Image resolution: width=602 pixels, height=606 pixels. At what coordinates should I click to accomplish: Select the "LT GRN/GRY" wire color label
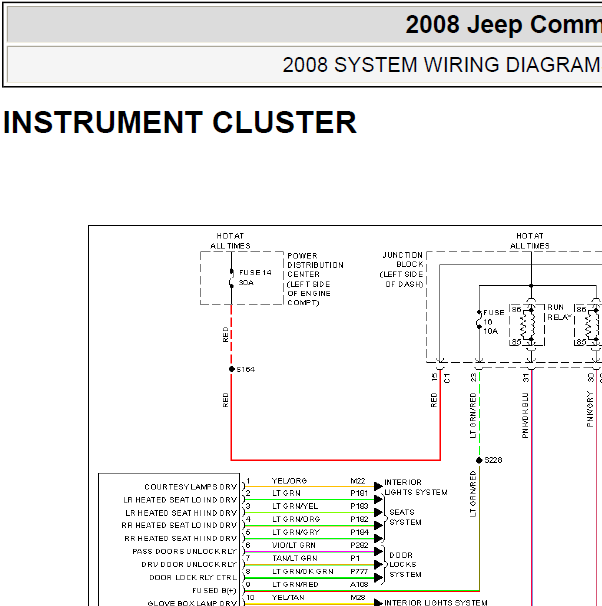(x=296, y=532)
